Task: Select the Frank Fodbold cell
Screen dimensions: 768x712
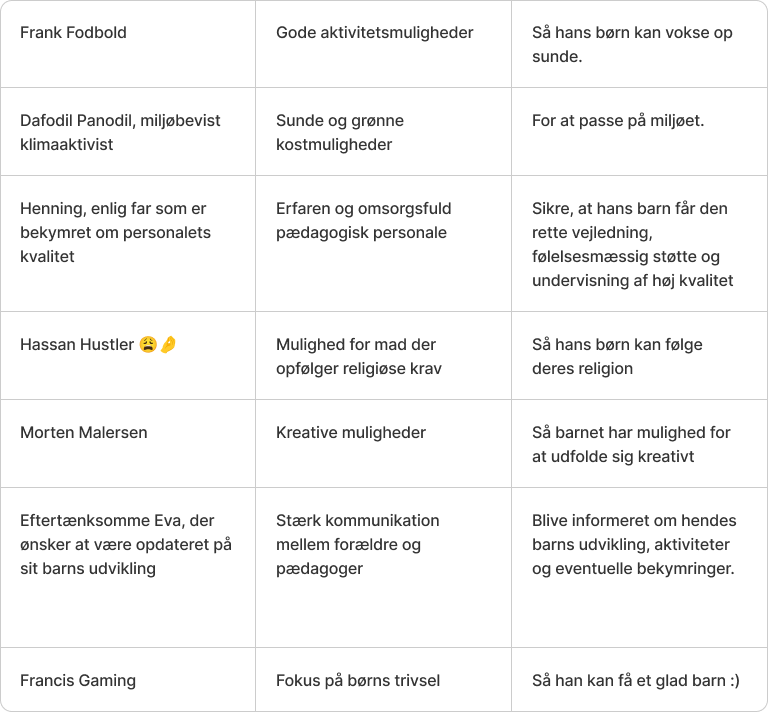Action: point(128,44)
